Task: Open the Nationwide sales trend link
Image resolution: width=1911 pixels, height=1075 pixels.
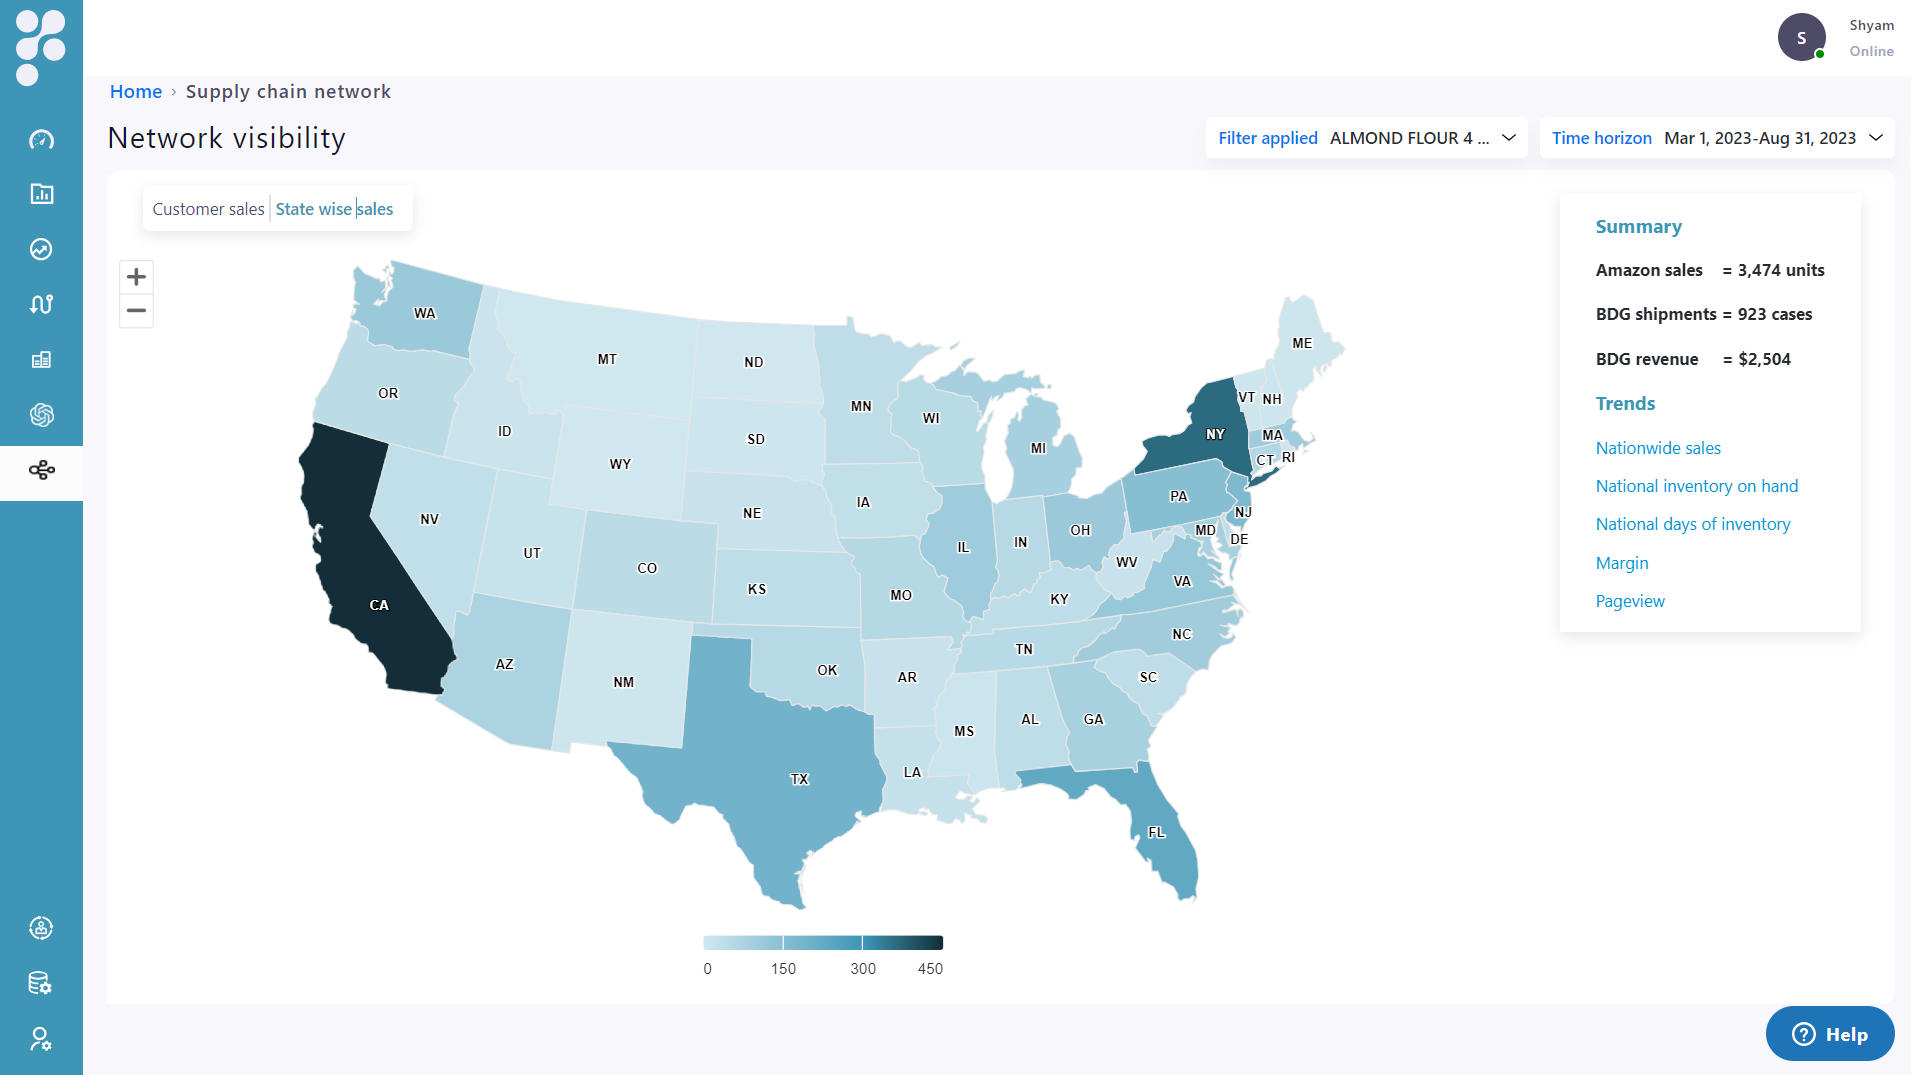Action: (x=1658, y=448)
